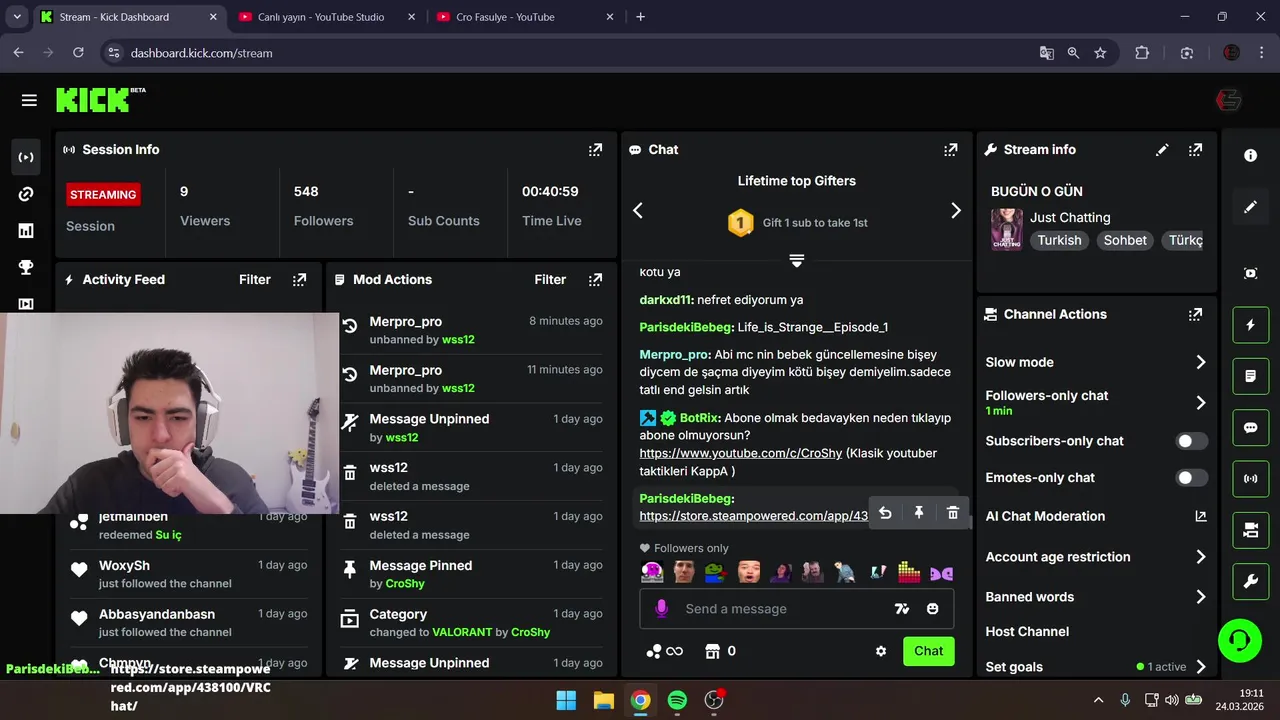This screenshot has height=720, width=1280.
Task: Open the shop icon beside 0
Action: (x=713, y=651)
